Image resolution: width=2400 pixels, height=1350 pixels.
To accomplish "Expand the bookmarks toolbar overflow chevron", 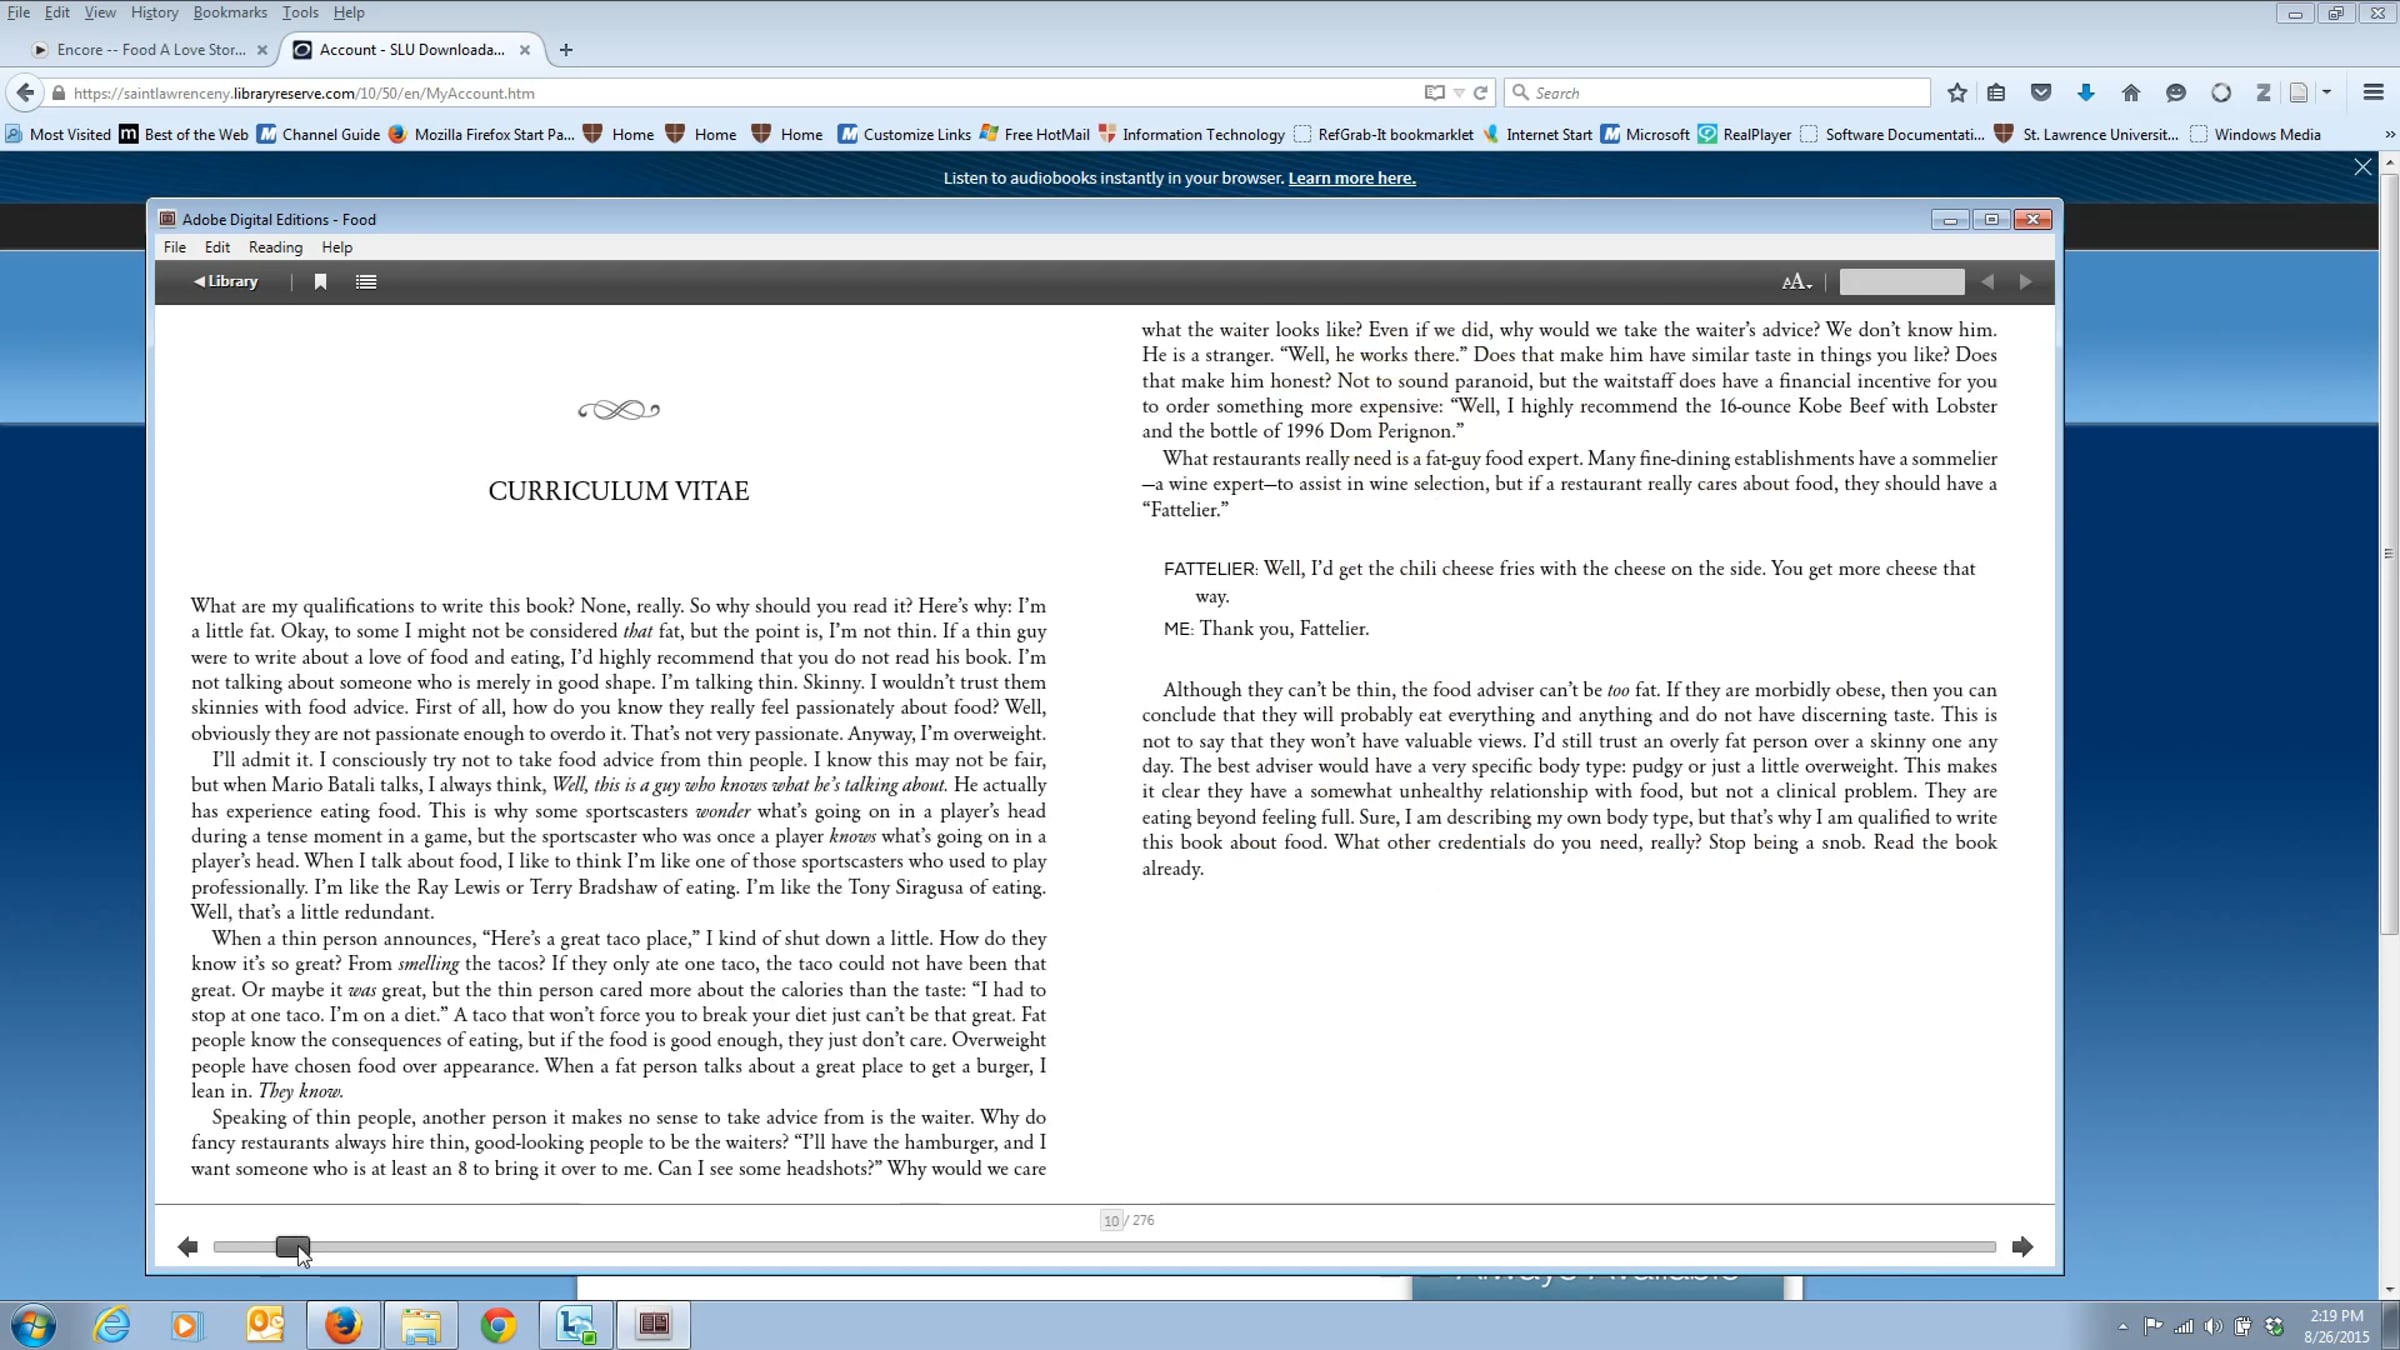I will click(x=2389, y=134).
